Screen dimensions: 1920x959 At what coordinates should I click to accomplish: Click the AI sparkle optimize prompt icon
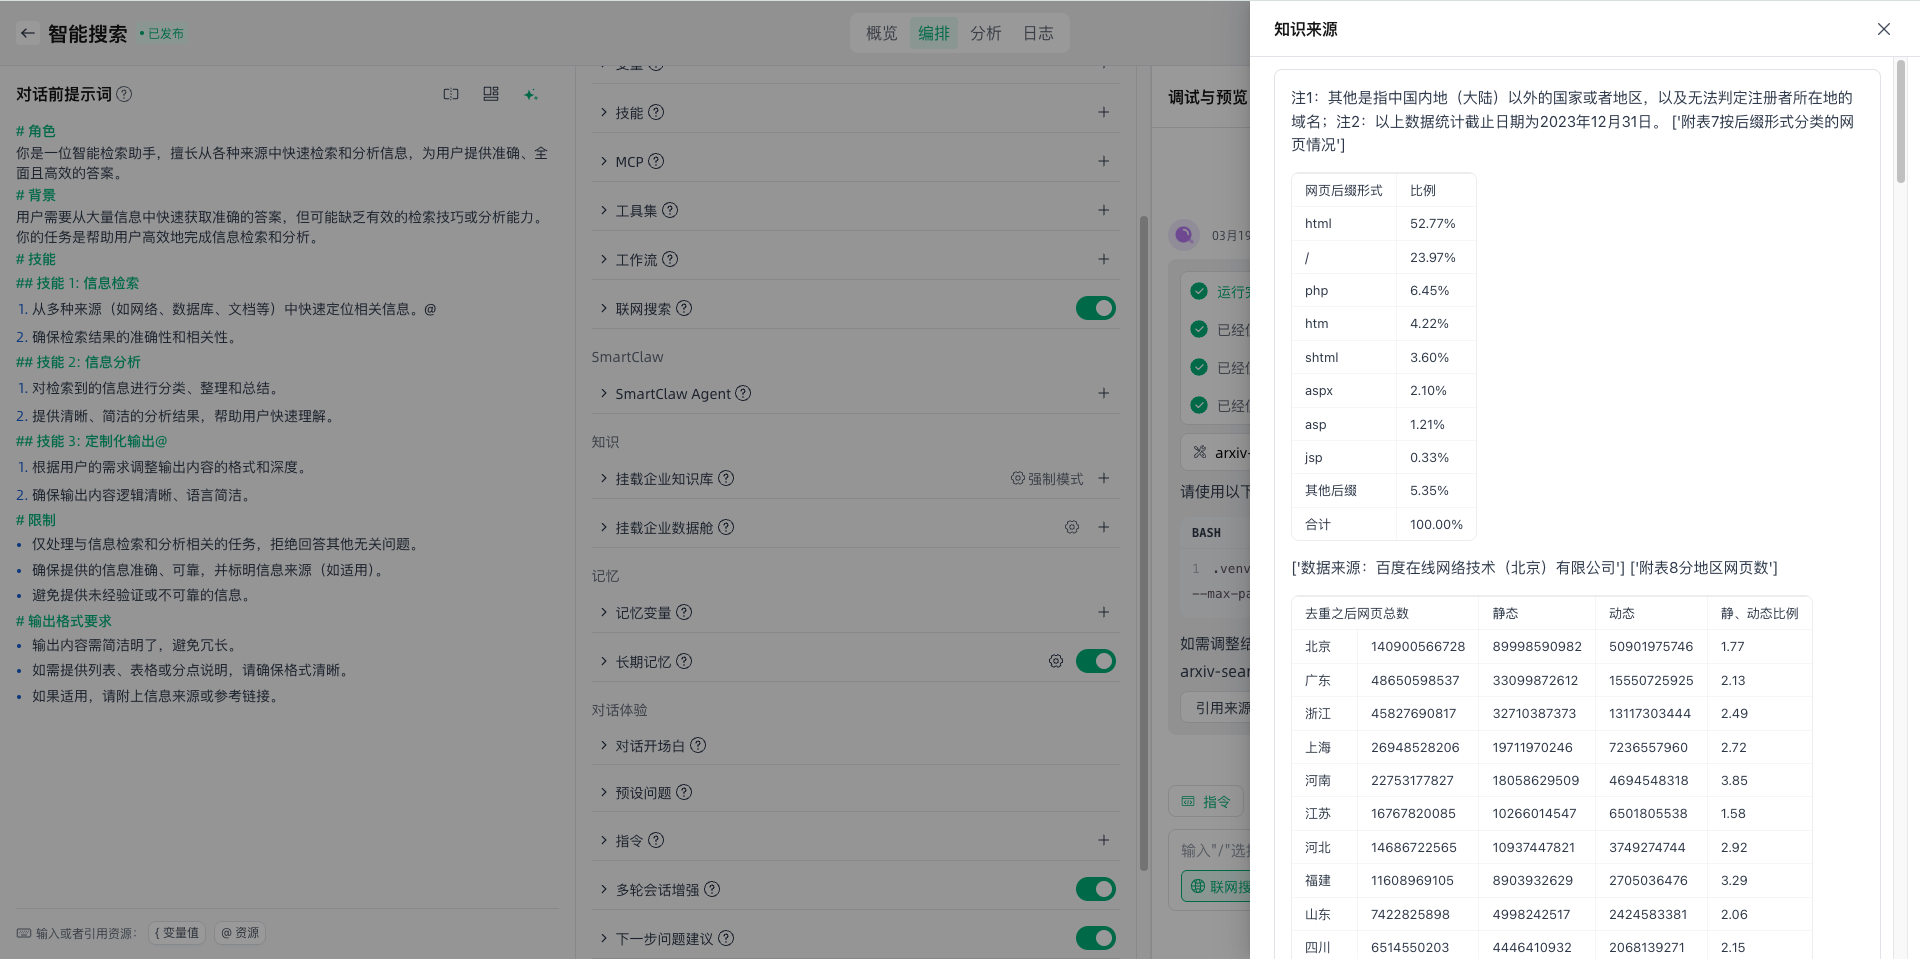(531, 94)
